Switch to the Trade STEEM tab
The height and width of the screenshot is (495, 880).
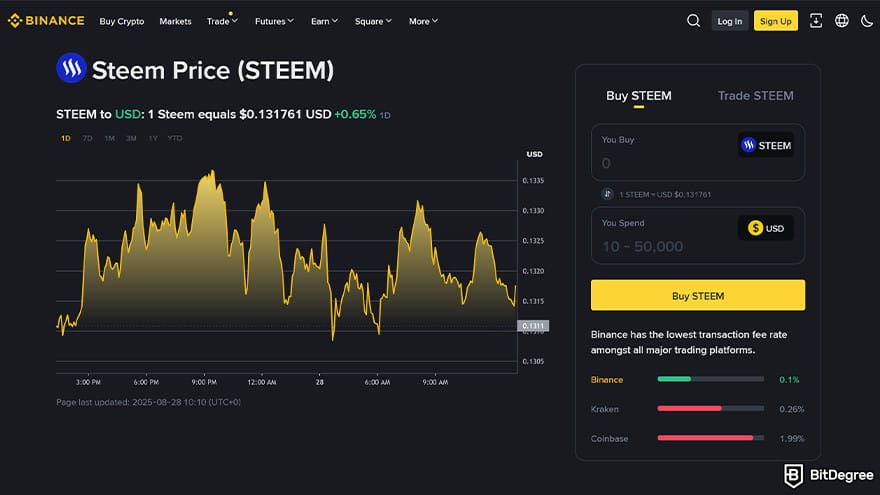click(x=755, y=96)
